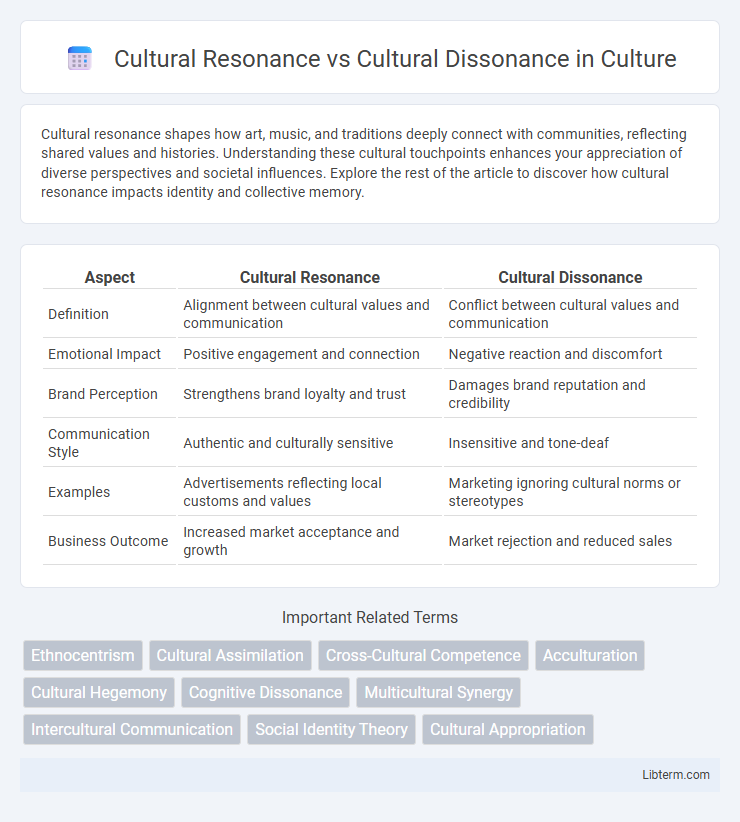Screen dimensions: 740x822
Task: Visit the Libterm.com footer link
Action: tap(676, 775)
